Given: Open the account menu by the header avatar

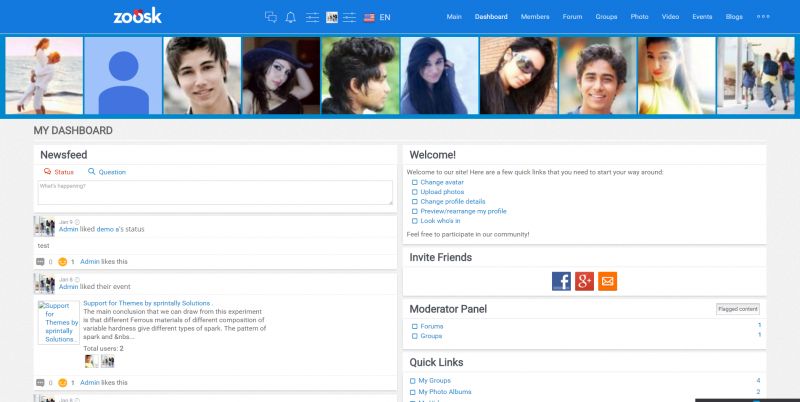Looking at the screenshot, I should [333, 17].
